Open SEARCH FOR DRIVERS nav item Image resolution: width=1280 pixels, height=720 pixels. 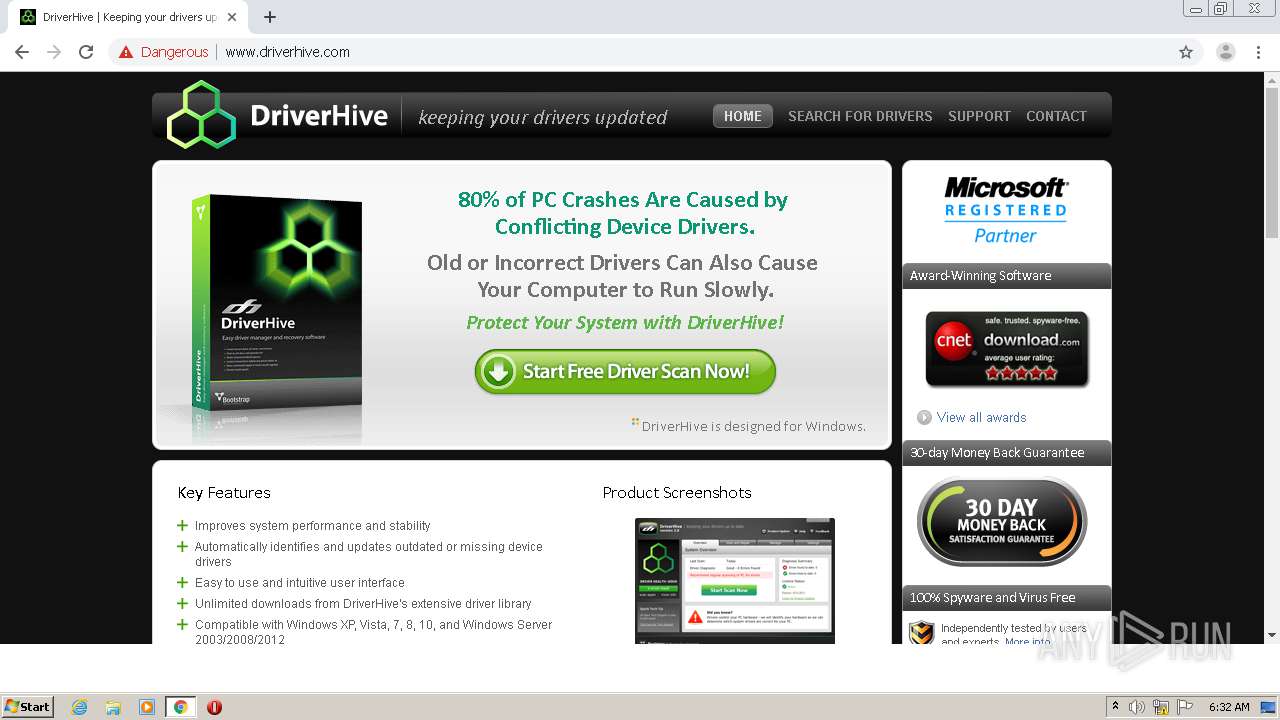tap(860, 116)
